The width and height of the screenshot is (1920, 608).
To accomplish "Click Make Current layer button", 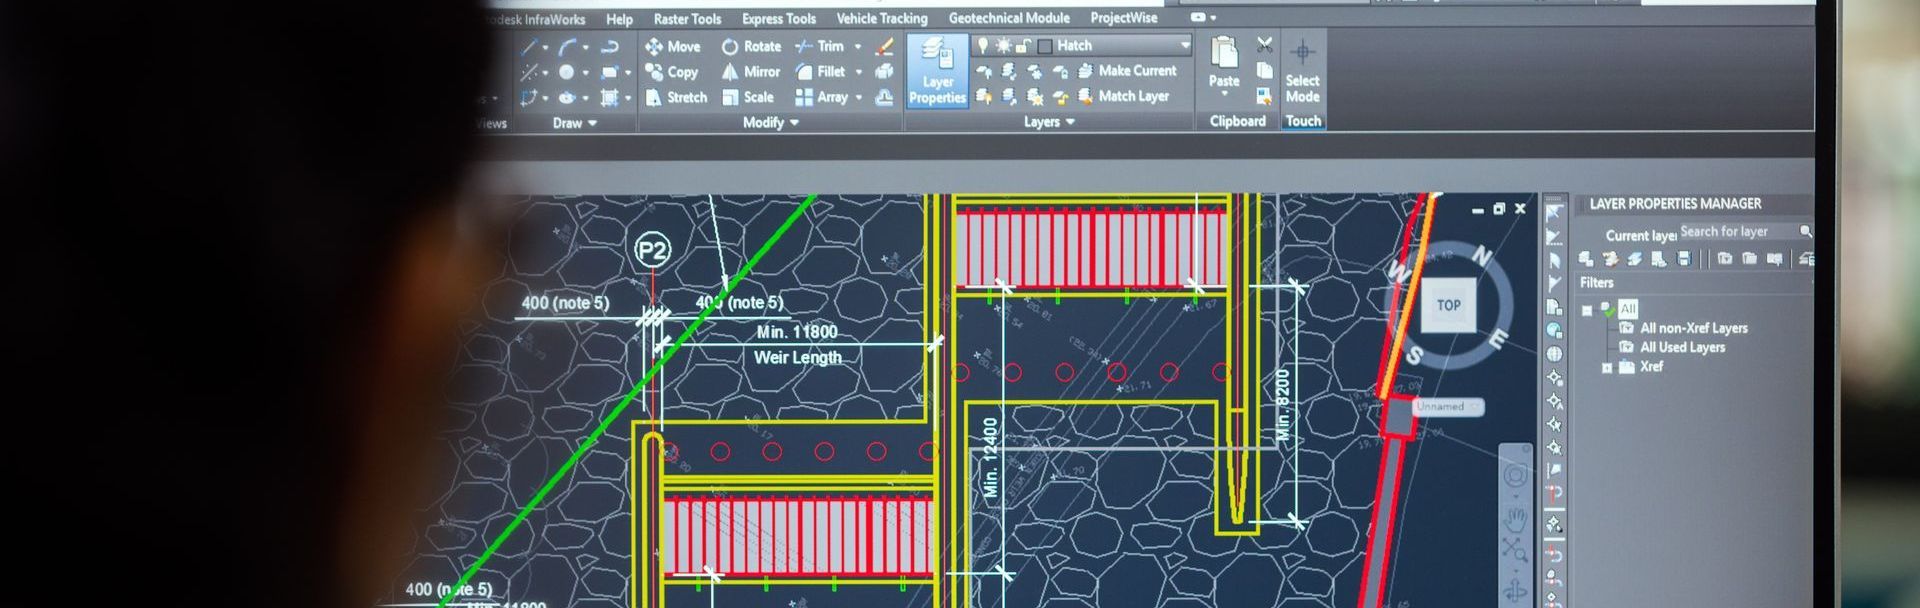I will pos(1126,71).
